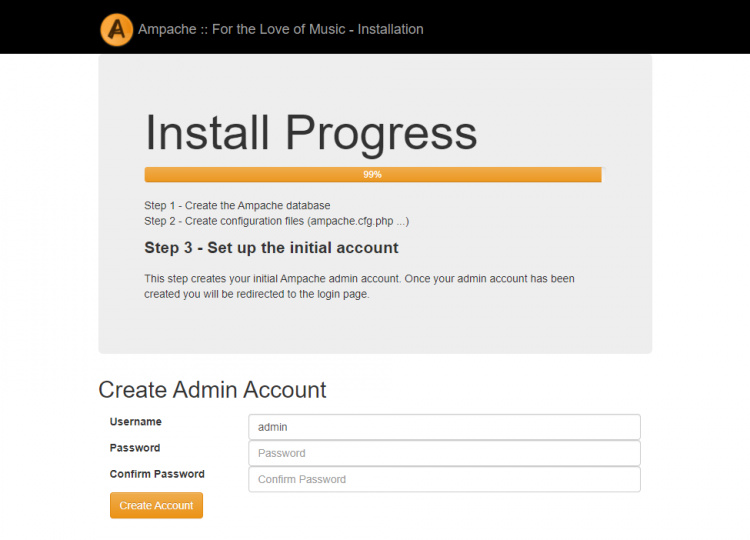Focus the Confirm Password input field
This screenshot has height=540, width=750.
pos(444,479)
